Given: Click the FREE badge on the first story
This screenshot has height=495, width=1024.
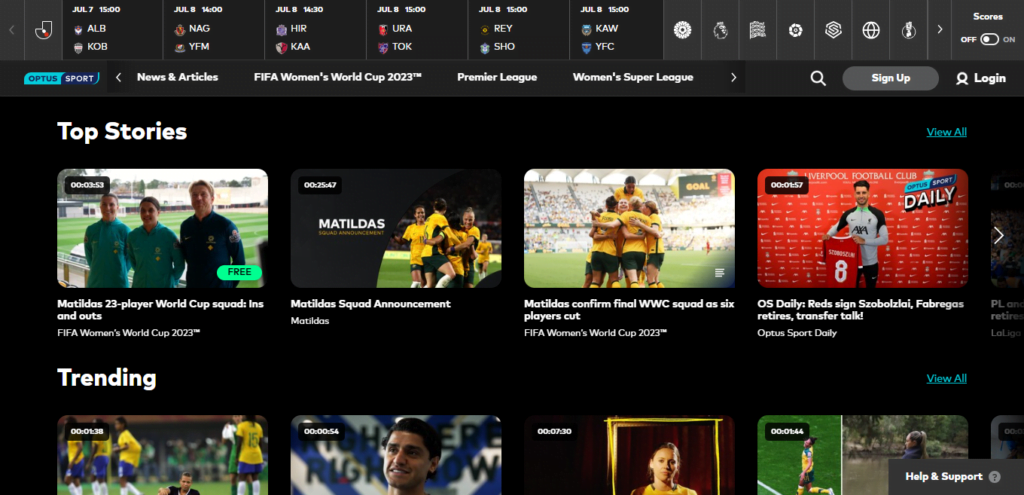Looking at the screenshot, I should (x=239, y=272).
